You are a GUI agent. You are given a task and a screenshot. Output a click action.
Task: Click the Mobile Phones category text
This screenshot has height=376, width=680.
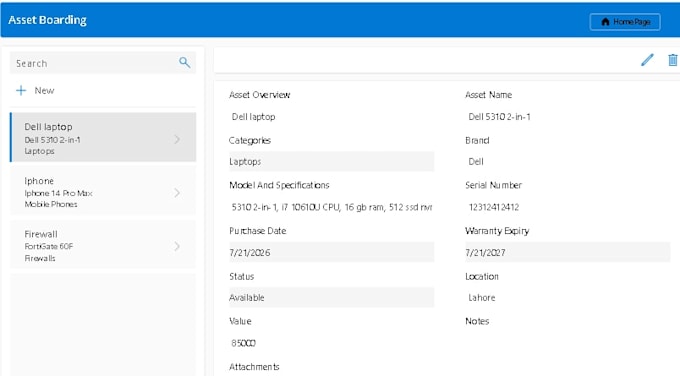51,204
